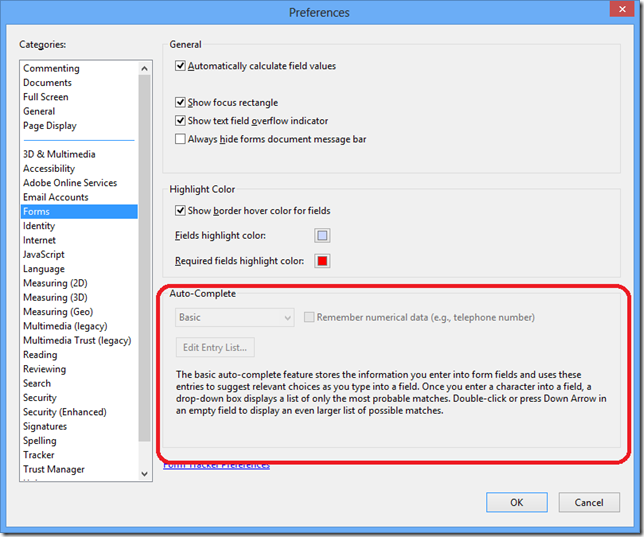
Task: Open Fields highlight color swatch
Action: [322, 236]
